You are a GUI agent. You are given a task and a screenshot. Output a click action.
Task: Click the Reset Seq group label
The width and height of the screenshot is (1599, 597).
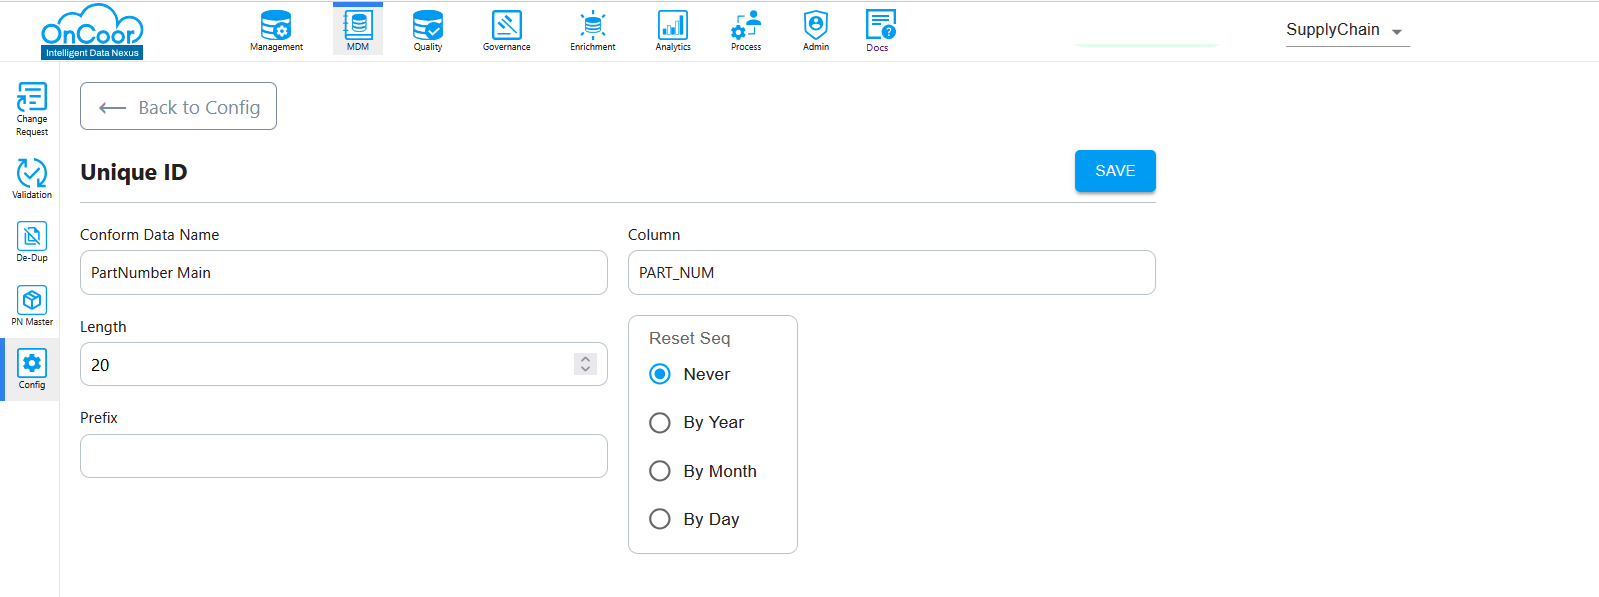pos(690,338)
